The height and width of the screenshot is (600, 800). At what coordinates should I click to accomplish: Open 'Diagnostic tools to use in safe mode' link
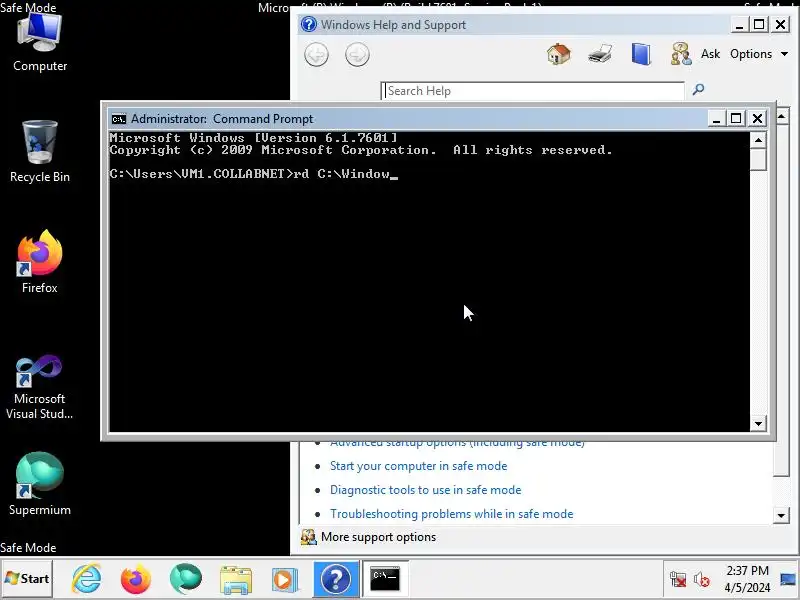point(426,490)
